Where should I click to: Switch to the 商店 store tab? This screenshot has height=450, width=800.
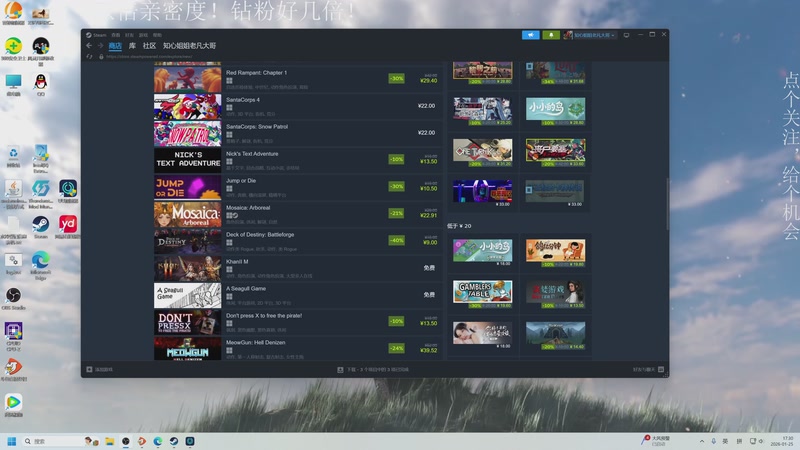click(115, 46)
